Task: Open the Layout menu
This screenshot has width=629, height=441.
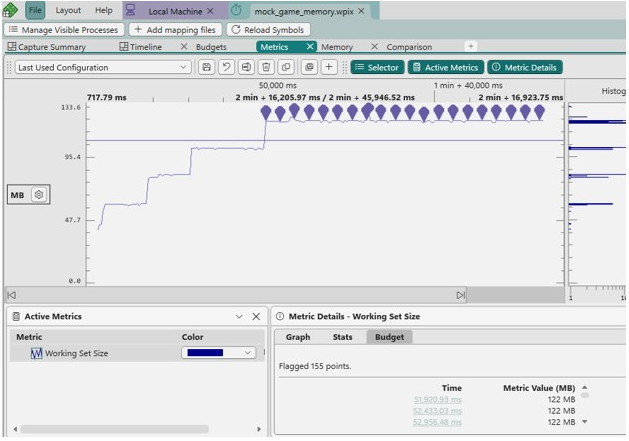Action: click(x=68, y=10)
